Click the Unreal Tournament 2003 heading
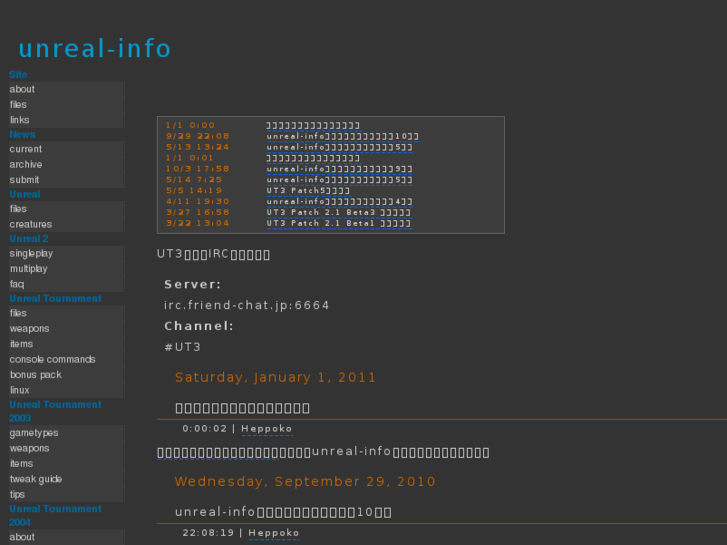Image resolution: width=727 pixels, height=545 pixels. click(55, 411)
